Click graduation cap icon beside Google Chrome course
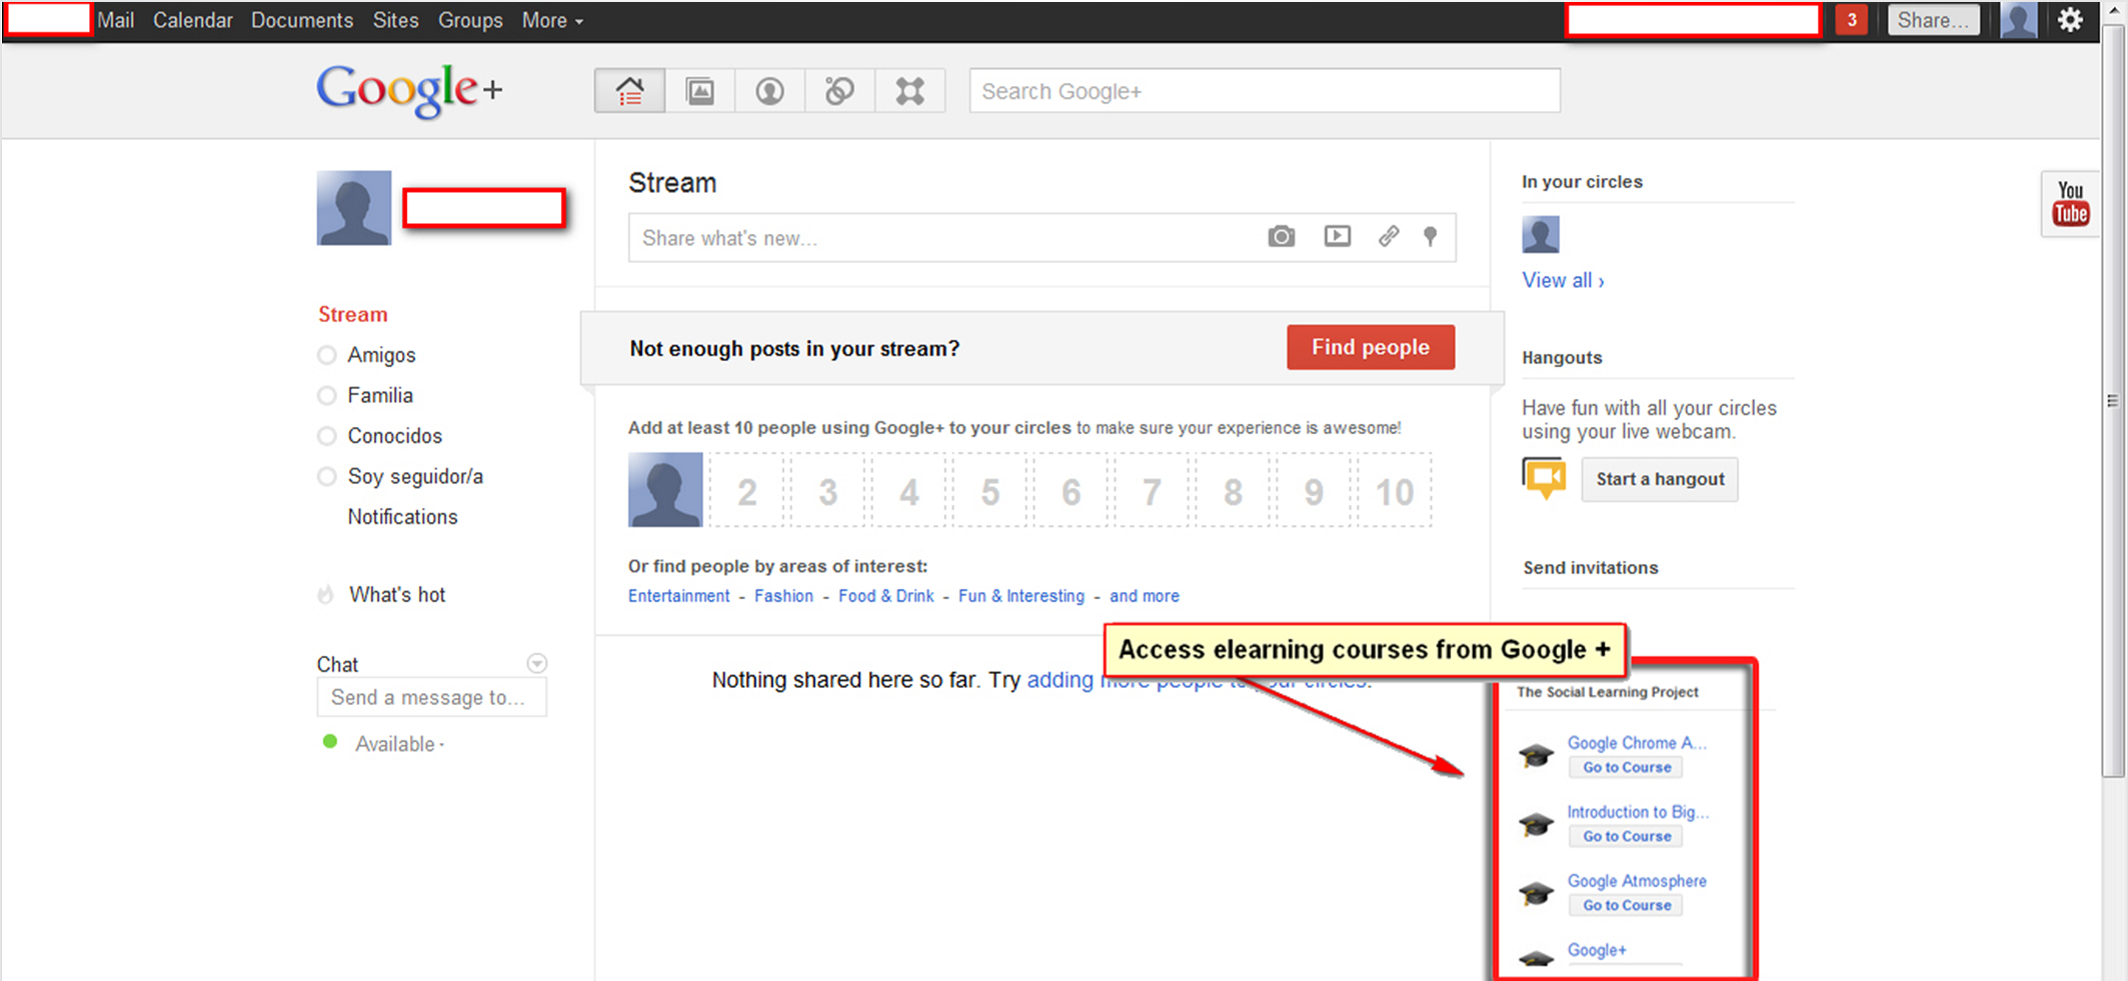 [1536, 755]
